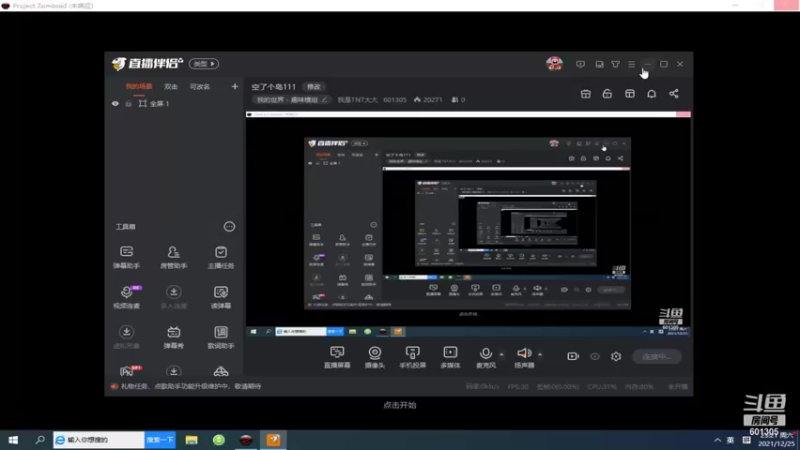Click the 修改 button beside room title
The image size is (800, 450).
(314, 87)
